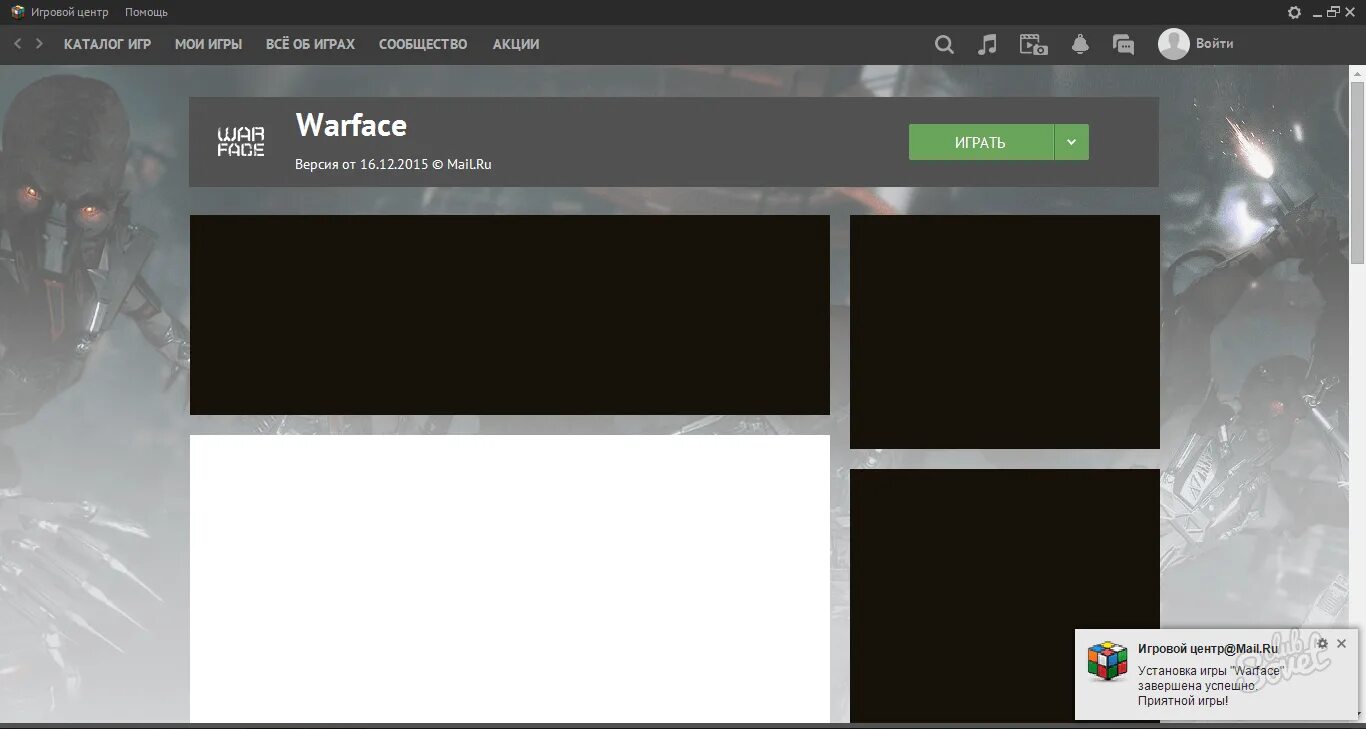Click Rubik's cube icon in notification
Image resolution: width=1366 pixels, height=729 pixels.
(1107, 661)
